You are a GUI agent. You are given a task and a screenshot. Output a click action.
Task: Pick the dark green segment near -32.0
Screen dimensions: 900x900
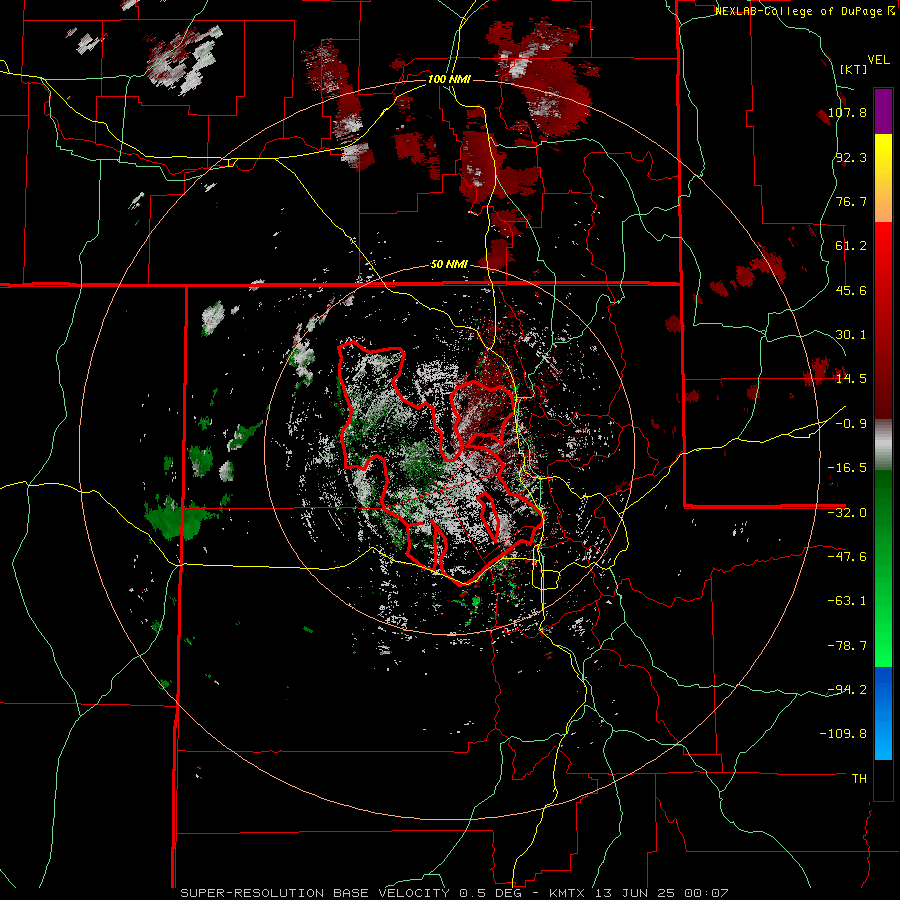[883, 505]
